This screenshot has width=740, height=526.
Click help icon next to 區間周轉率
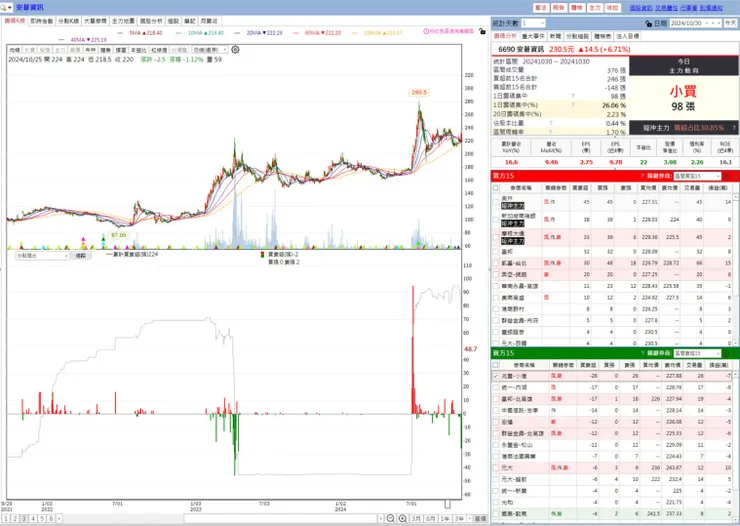[x=550, y=132]
